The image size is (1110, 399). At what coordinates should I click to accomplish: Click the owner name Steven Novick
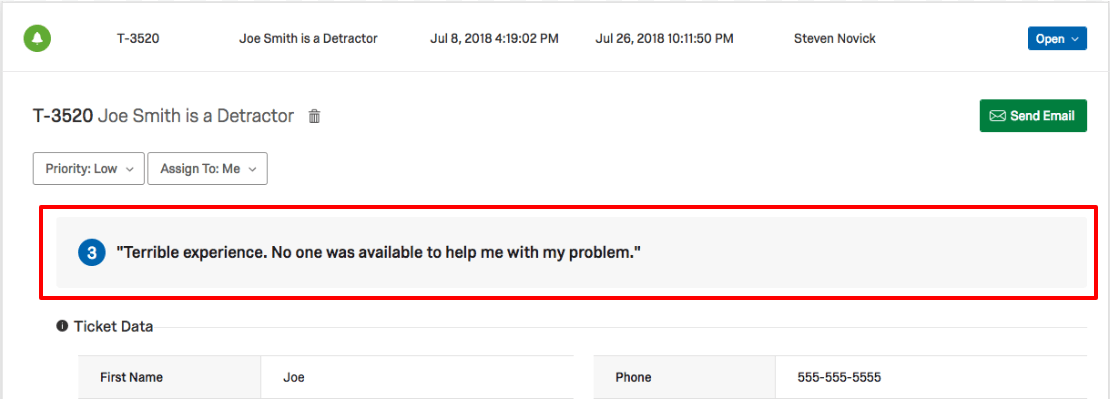tap(835, 38)
